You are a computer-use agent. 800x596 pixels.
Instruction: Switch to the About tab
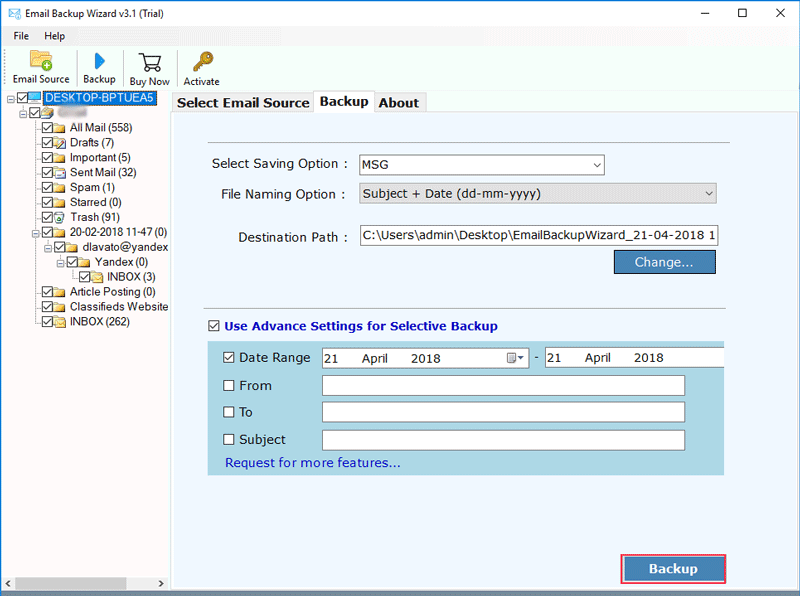coord(398,103)
